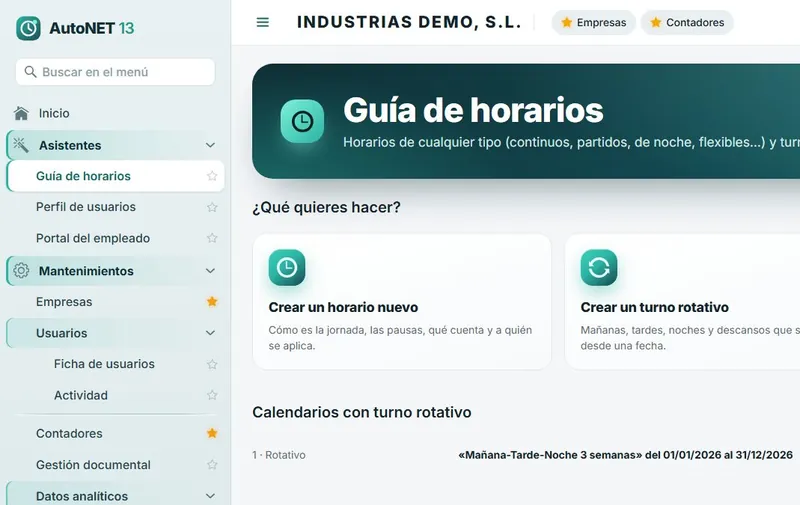Click the ¿Qué quieres hacer? heading
Image resolution: width=800 pixels, height=505 pixels.
click(x=327, y=208)
